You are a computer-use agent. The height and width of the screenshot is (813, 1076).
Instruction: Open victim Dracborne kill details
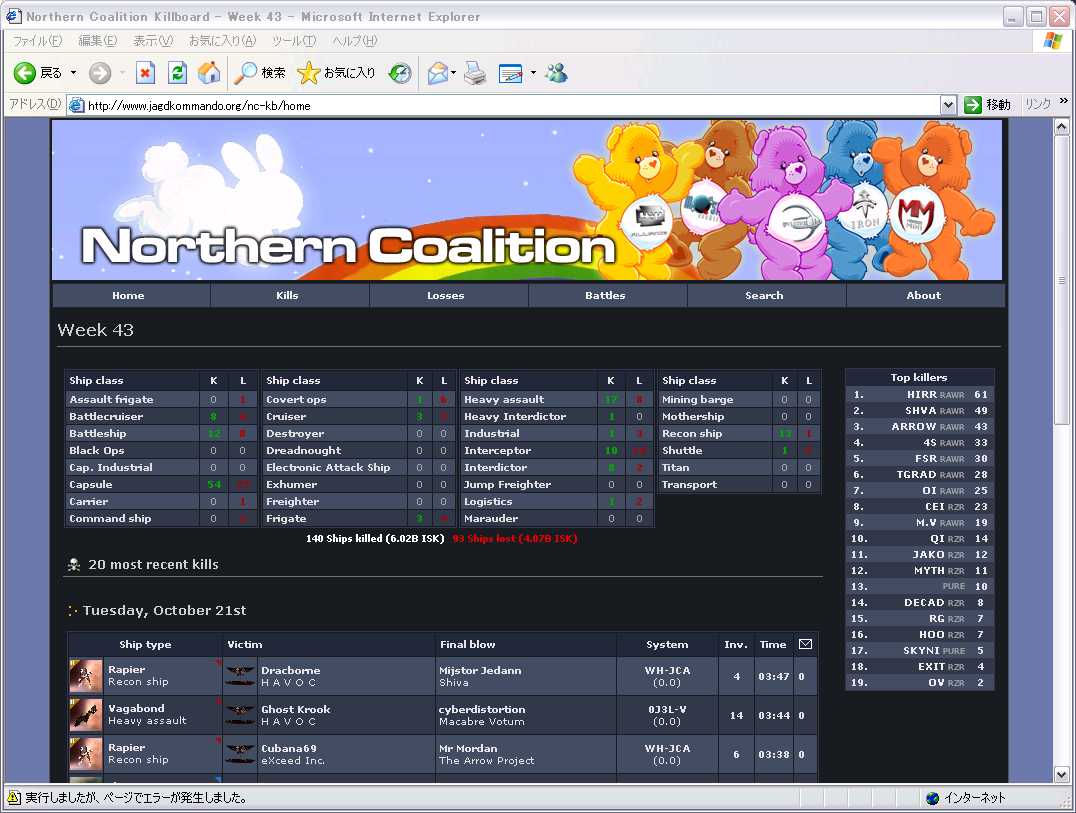290,670
